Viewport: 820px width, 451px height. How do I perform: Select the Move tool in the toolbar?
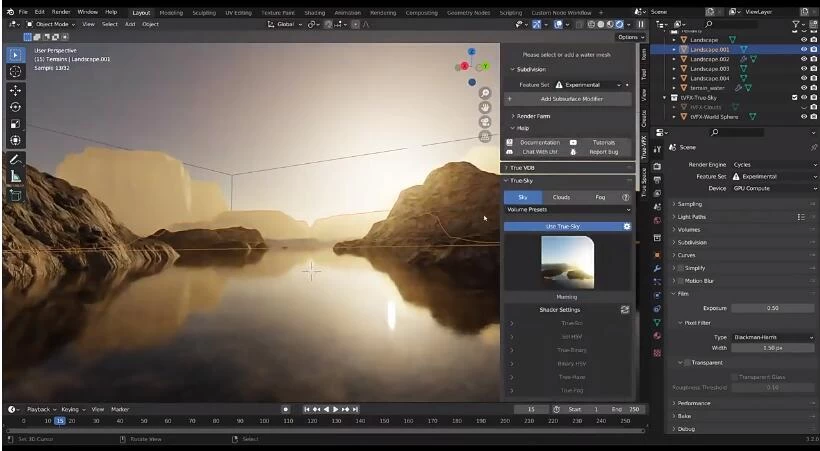(15, 89)
